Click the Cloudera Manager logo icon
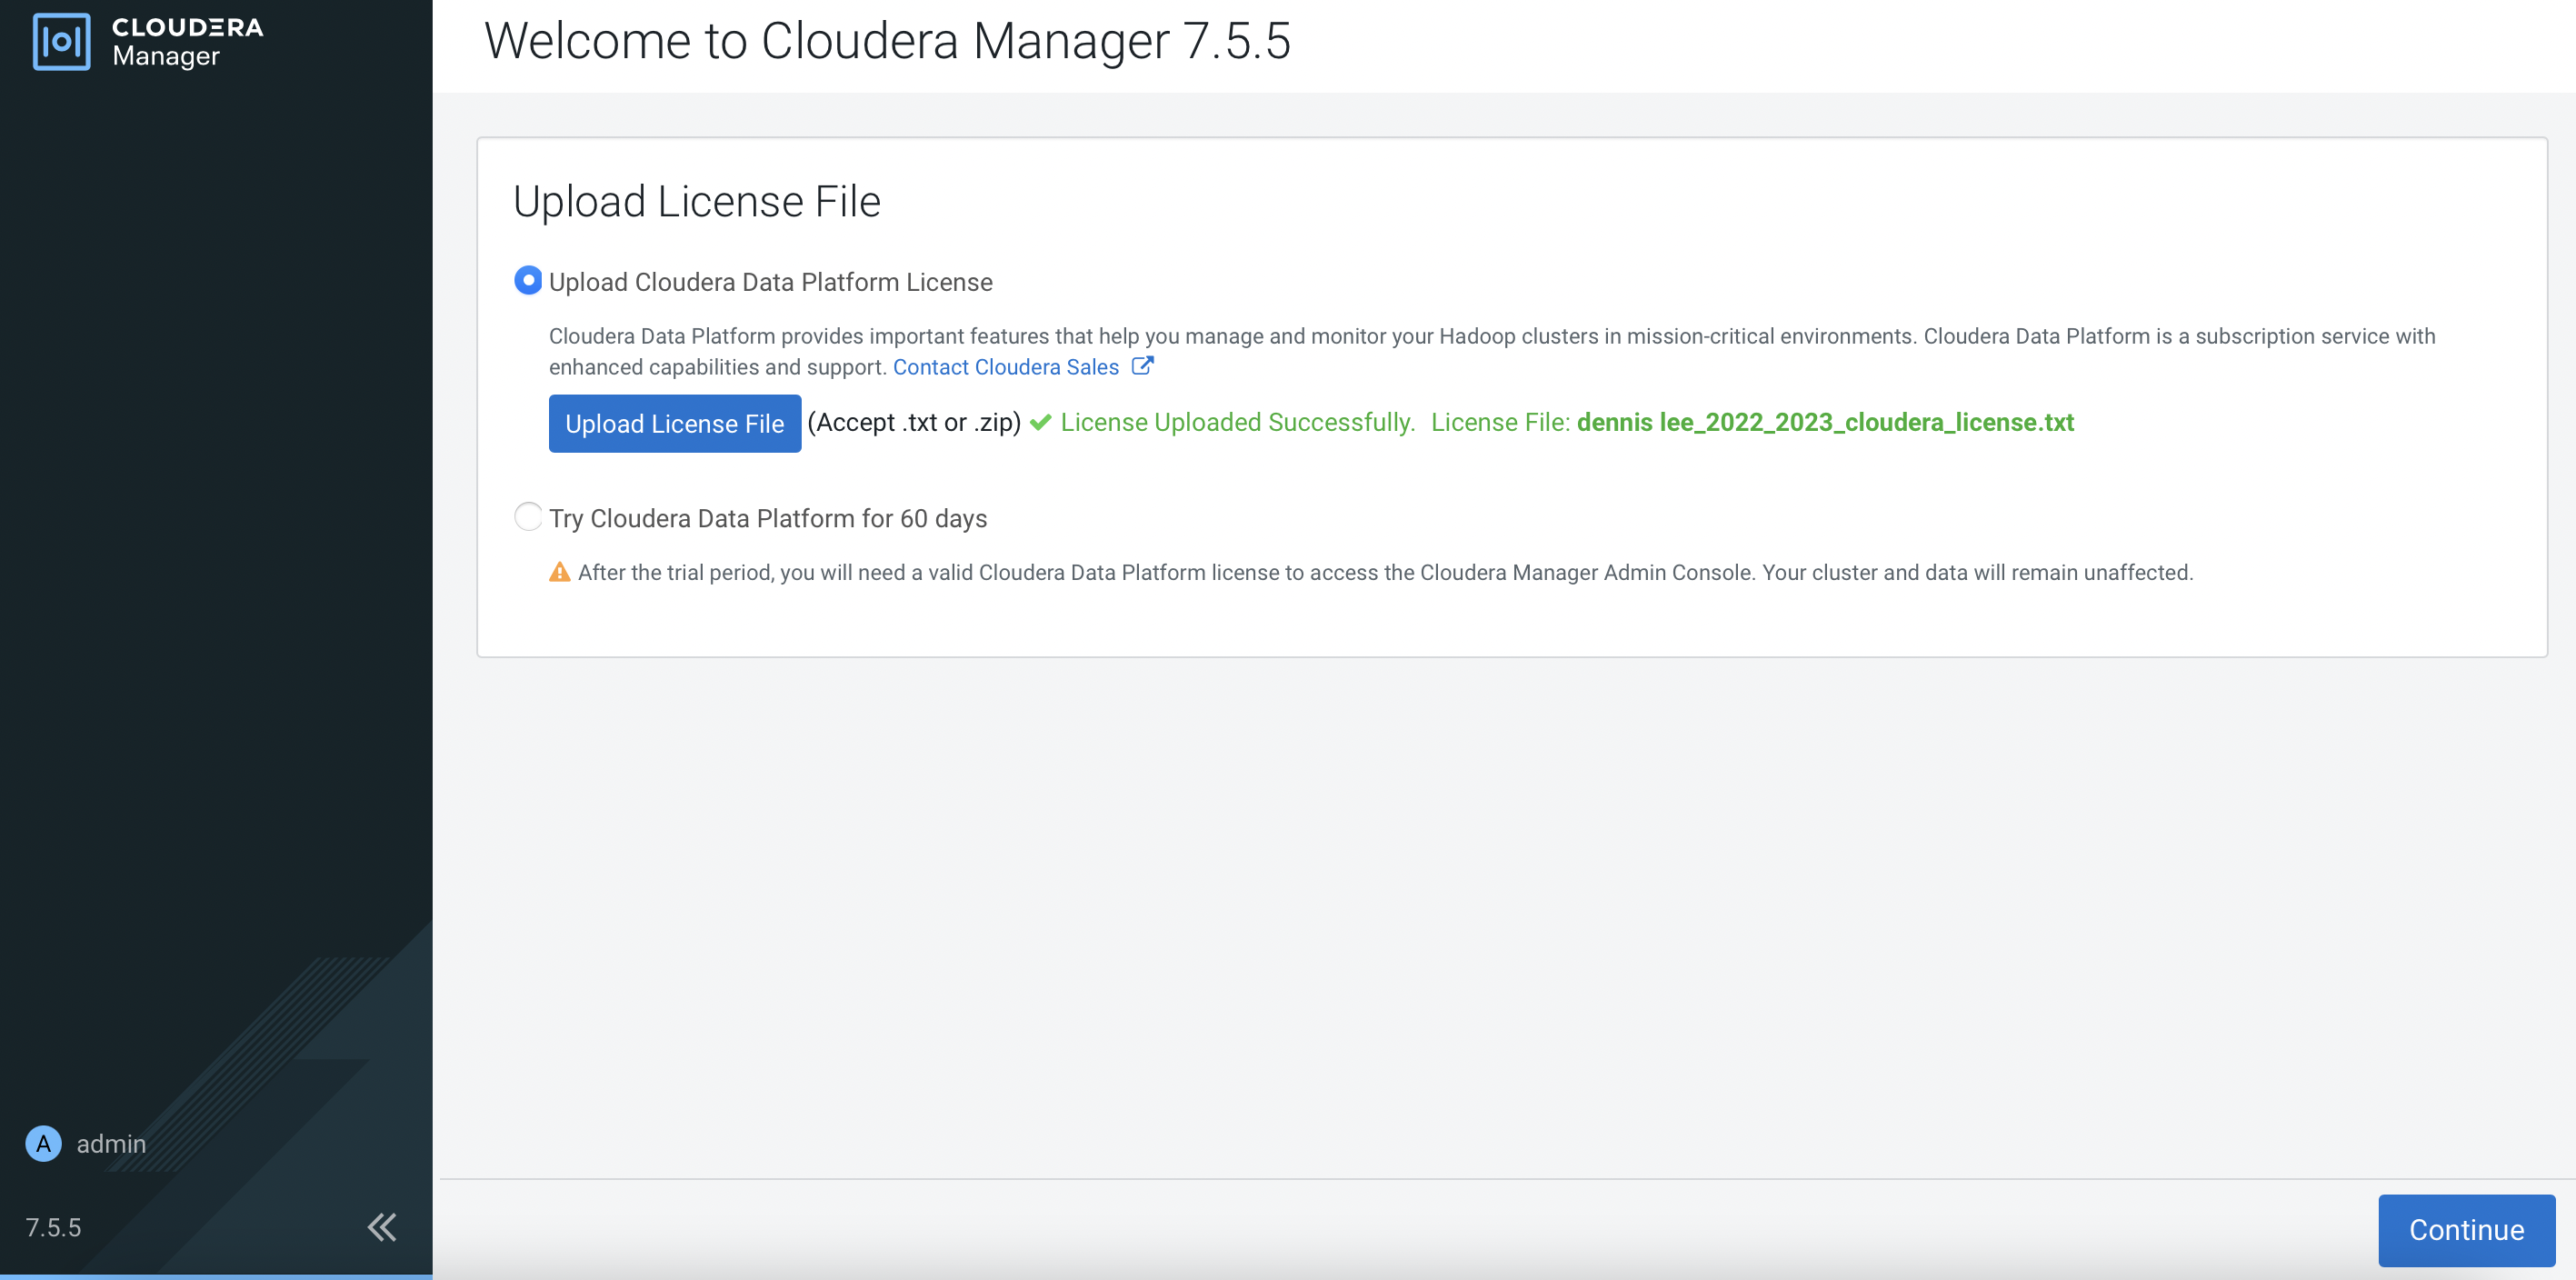Image resolution: width=2576 pixels, height=1280 pixels. coord(61,42)
